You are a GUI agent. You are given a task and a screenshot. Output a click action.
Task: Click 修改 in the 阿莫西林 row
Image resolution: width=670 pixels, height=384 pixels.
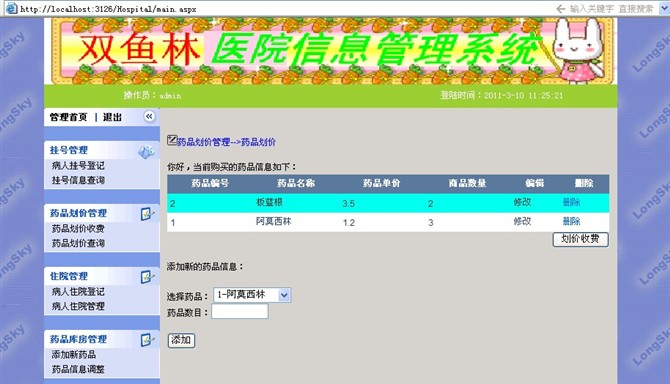pos(522,221)
